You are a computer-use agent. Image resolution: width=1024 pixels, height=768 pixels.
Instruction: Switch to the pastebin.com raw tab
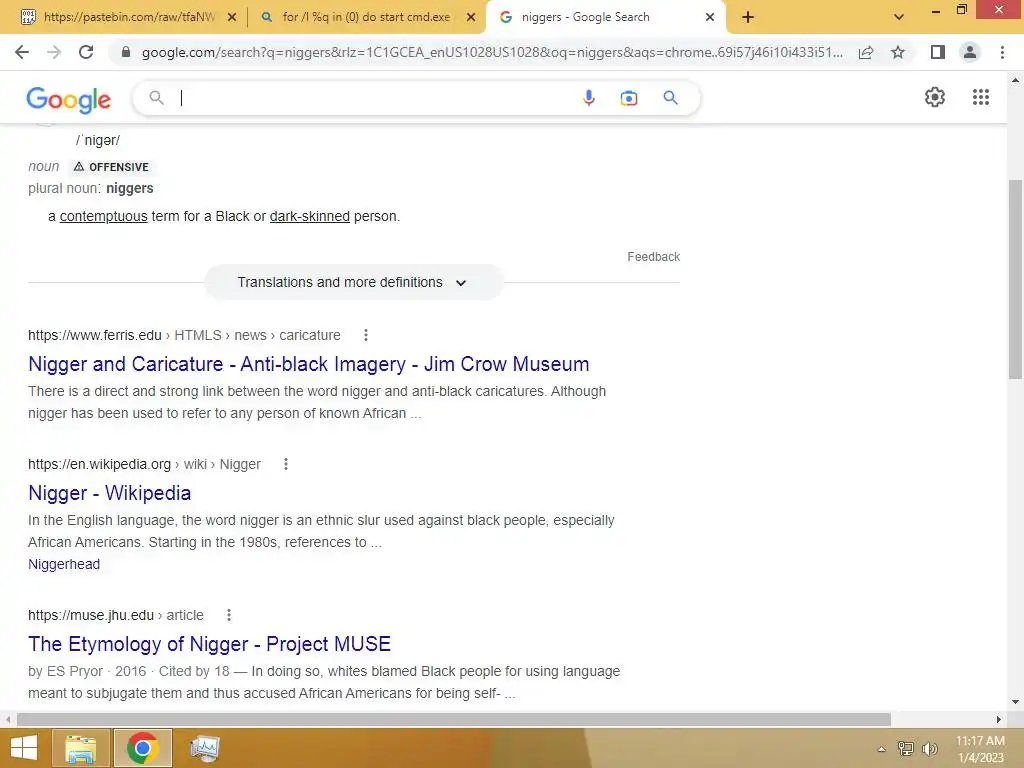[128, 17]
